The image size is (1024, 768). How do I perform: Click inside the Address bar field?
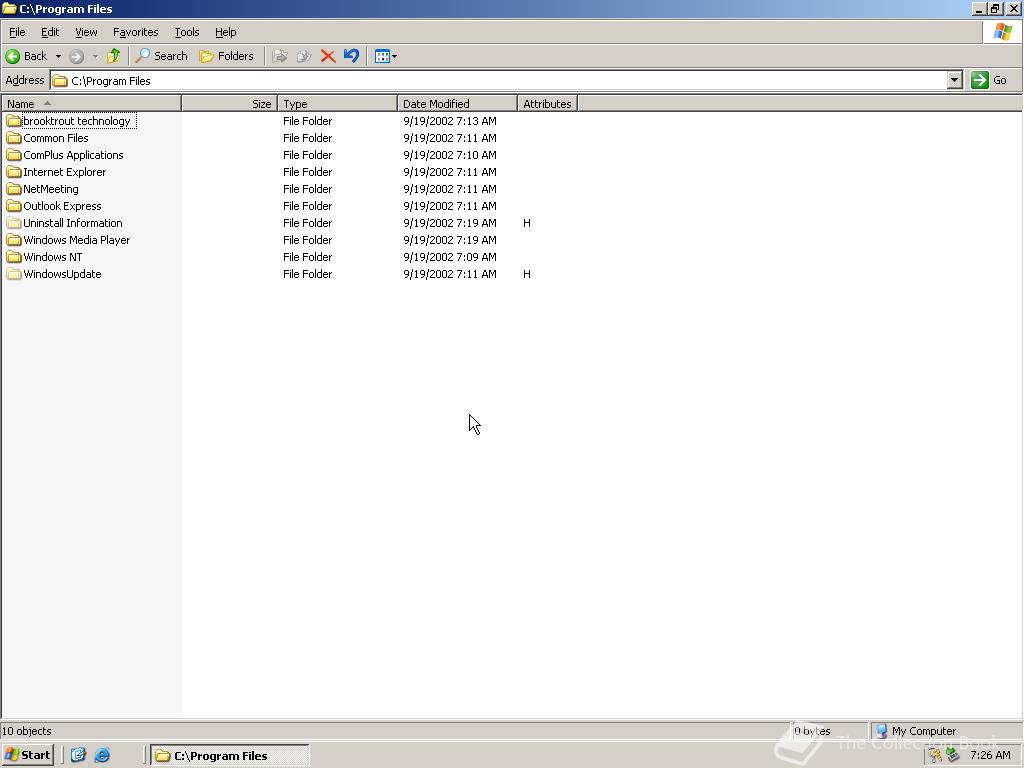pyautogui.click(x=499, y=80)
